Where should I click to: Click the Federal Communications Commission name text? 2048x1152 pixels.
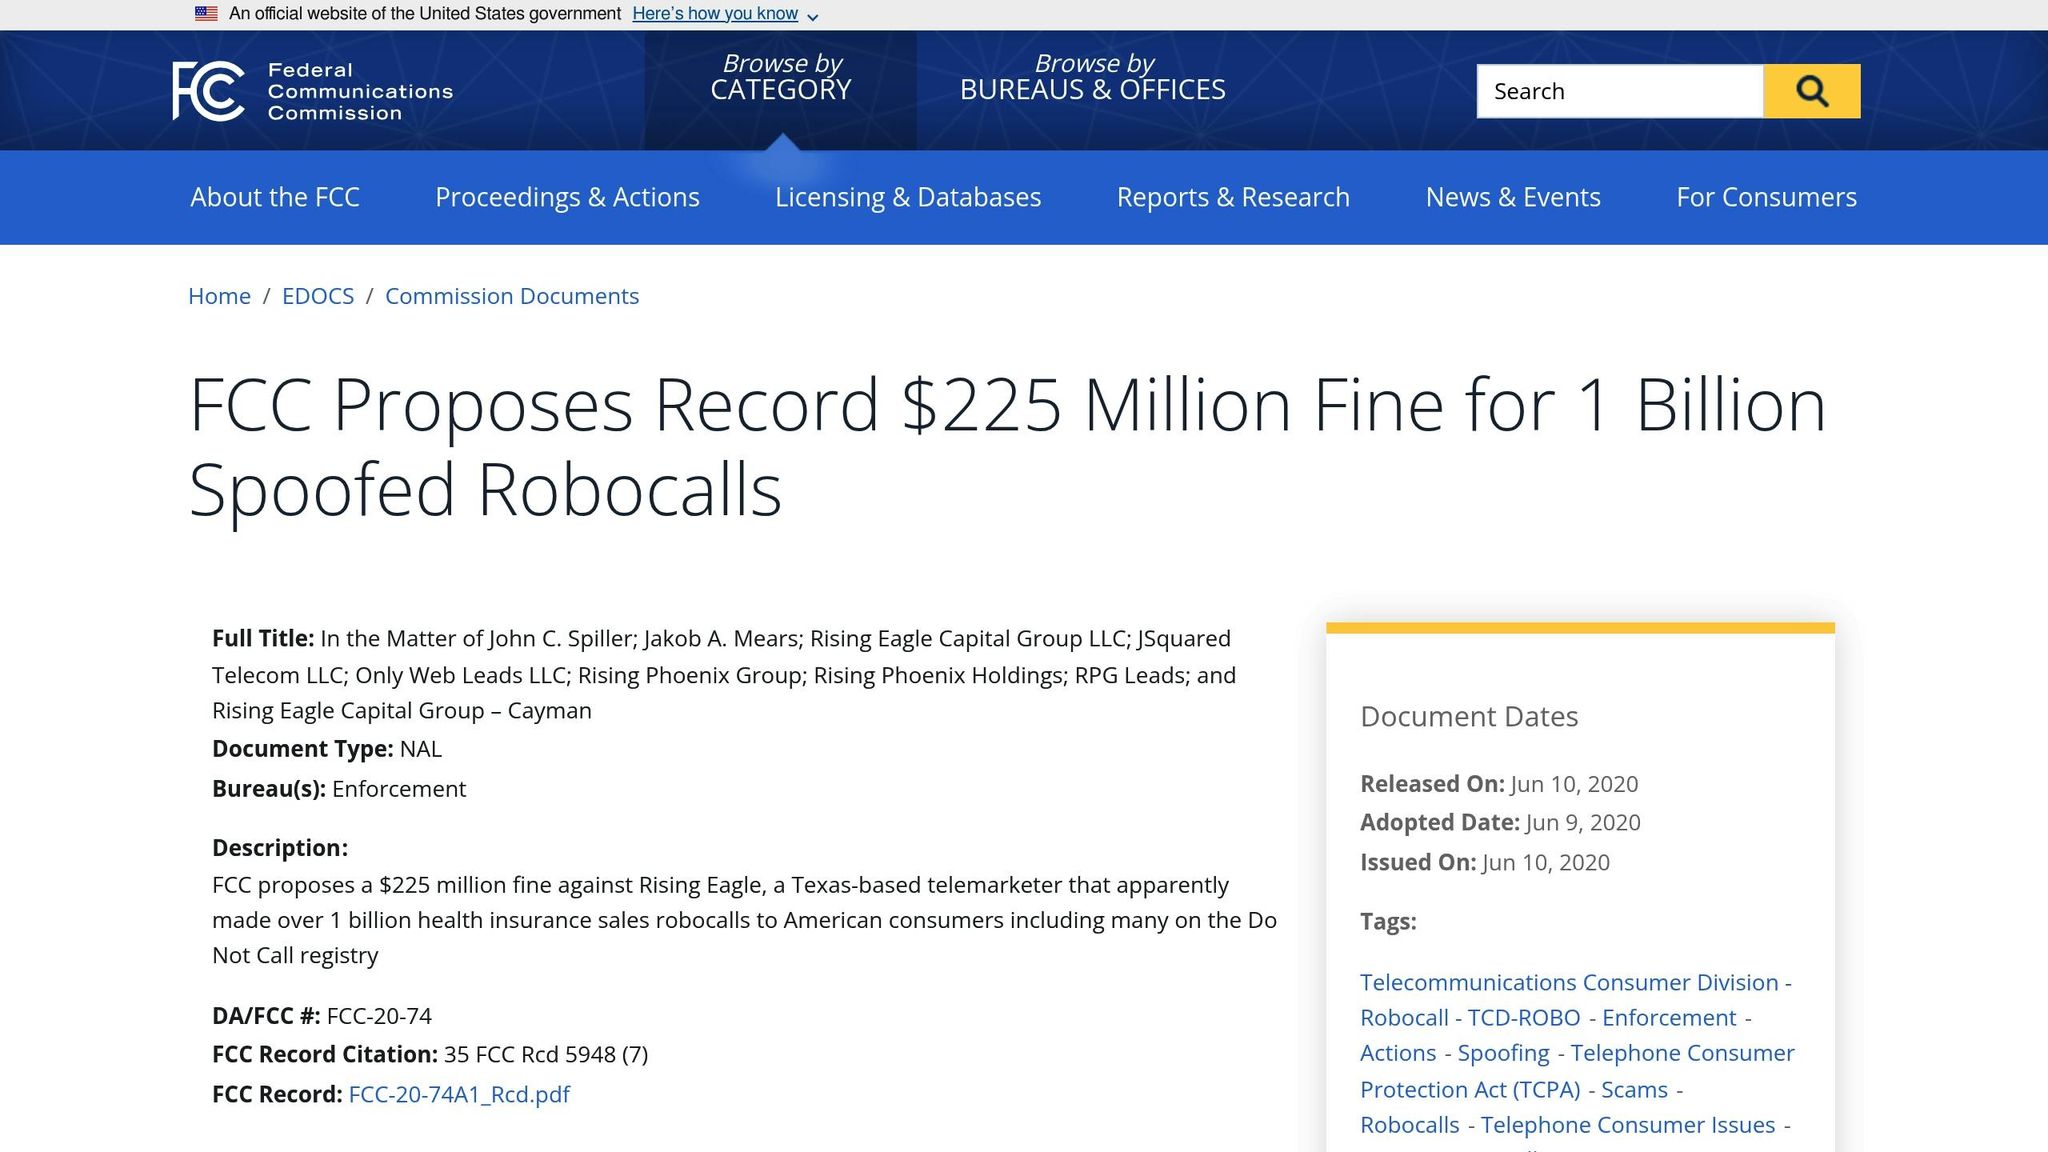[360, 91]
